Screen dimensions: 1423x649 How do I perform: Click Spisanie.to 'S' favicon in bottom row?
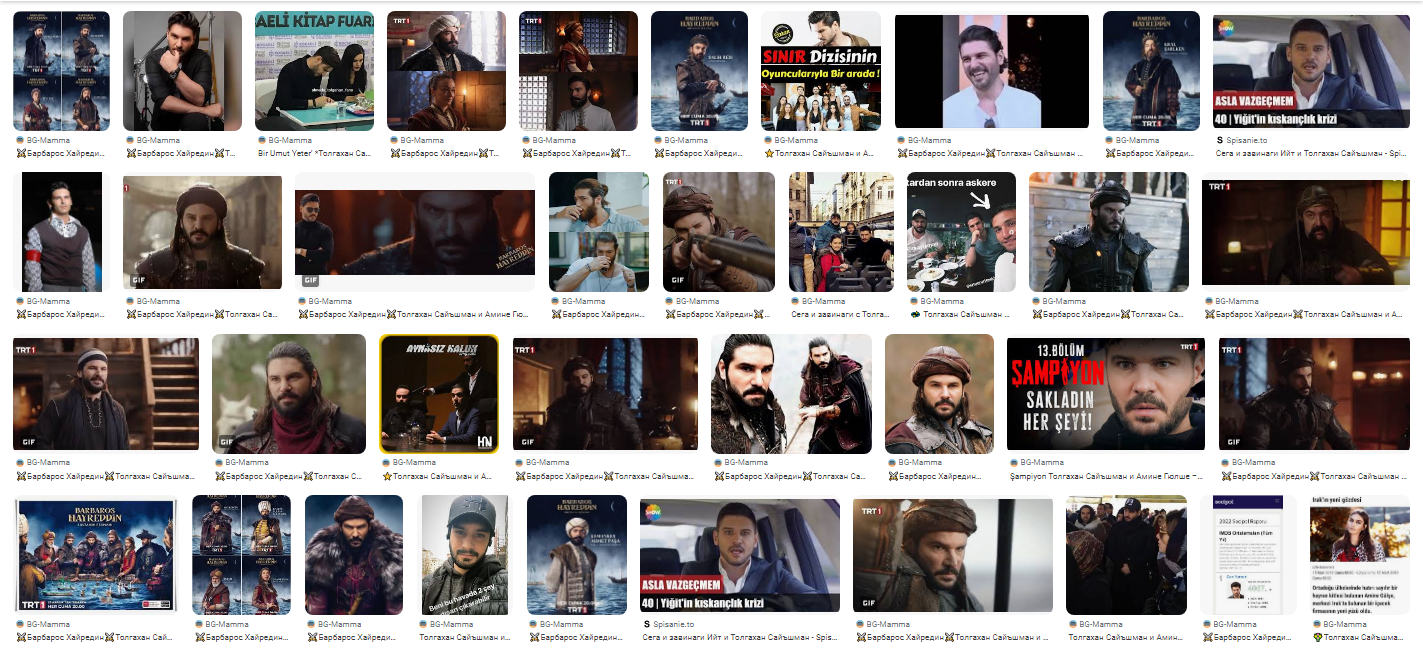click(646, 624)
